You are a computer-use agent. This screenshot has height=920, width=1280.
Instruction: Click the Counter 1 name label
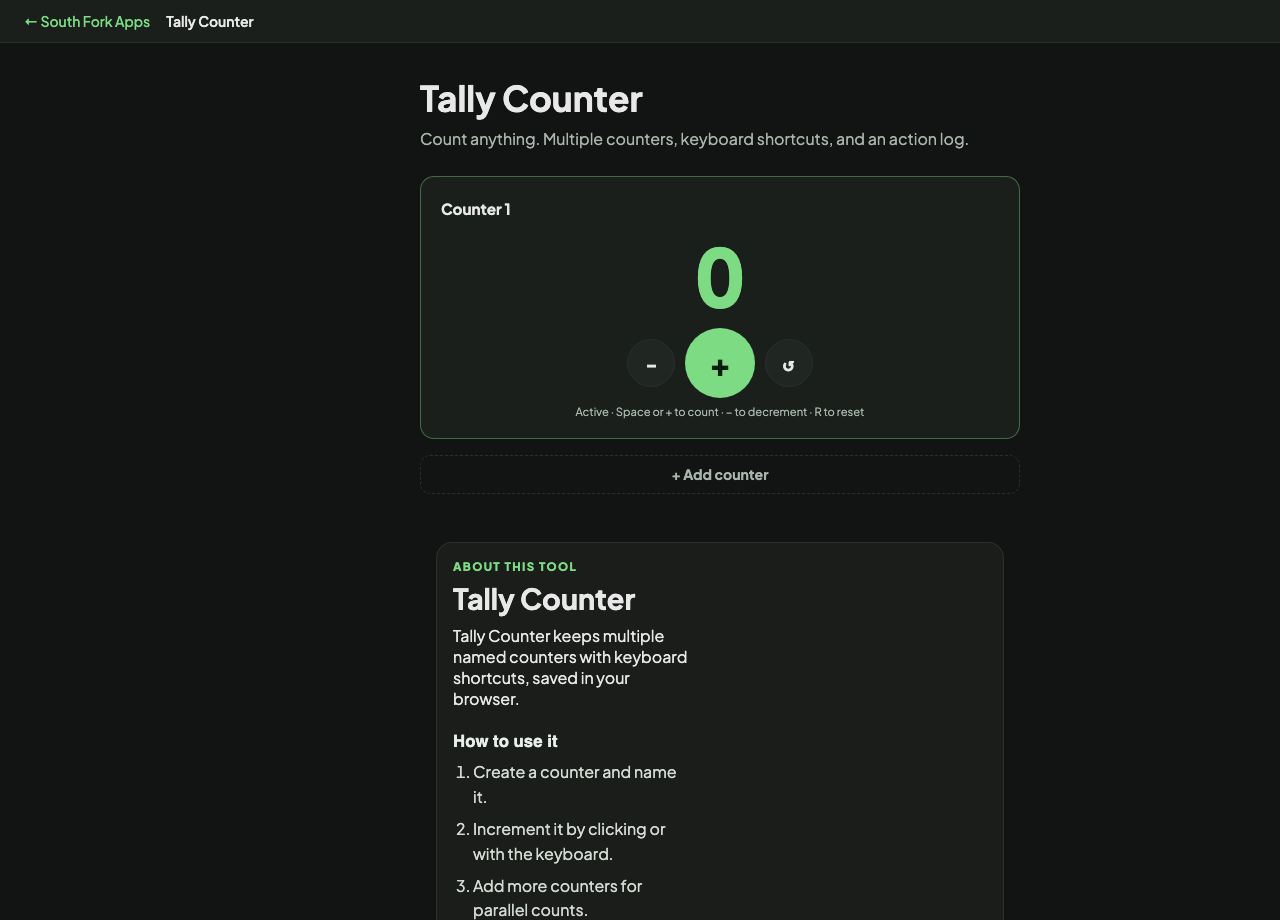coord(476,209)
